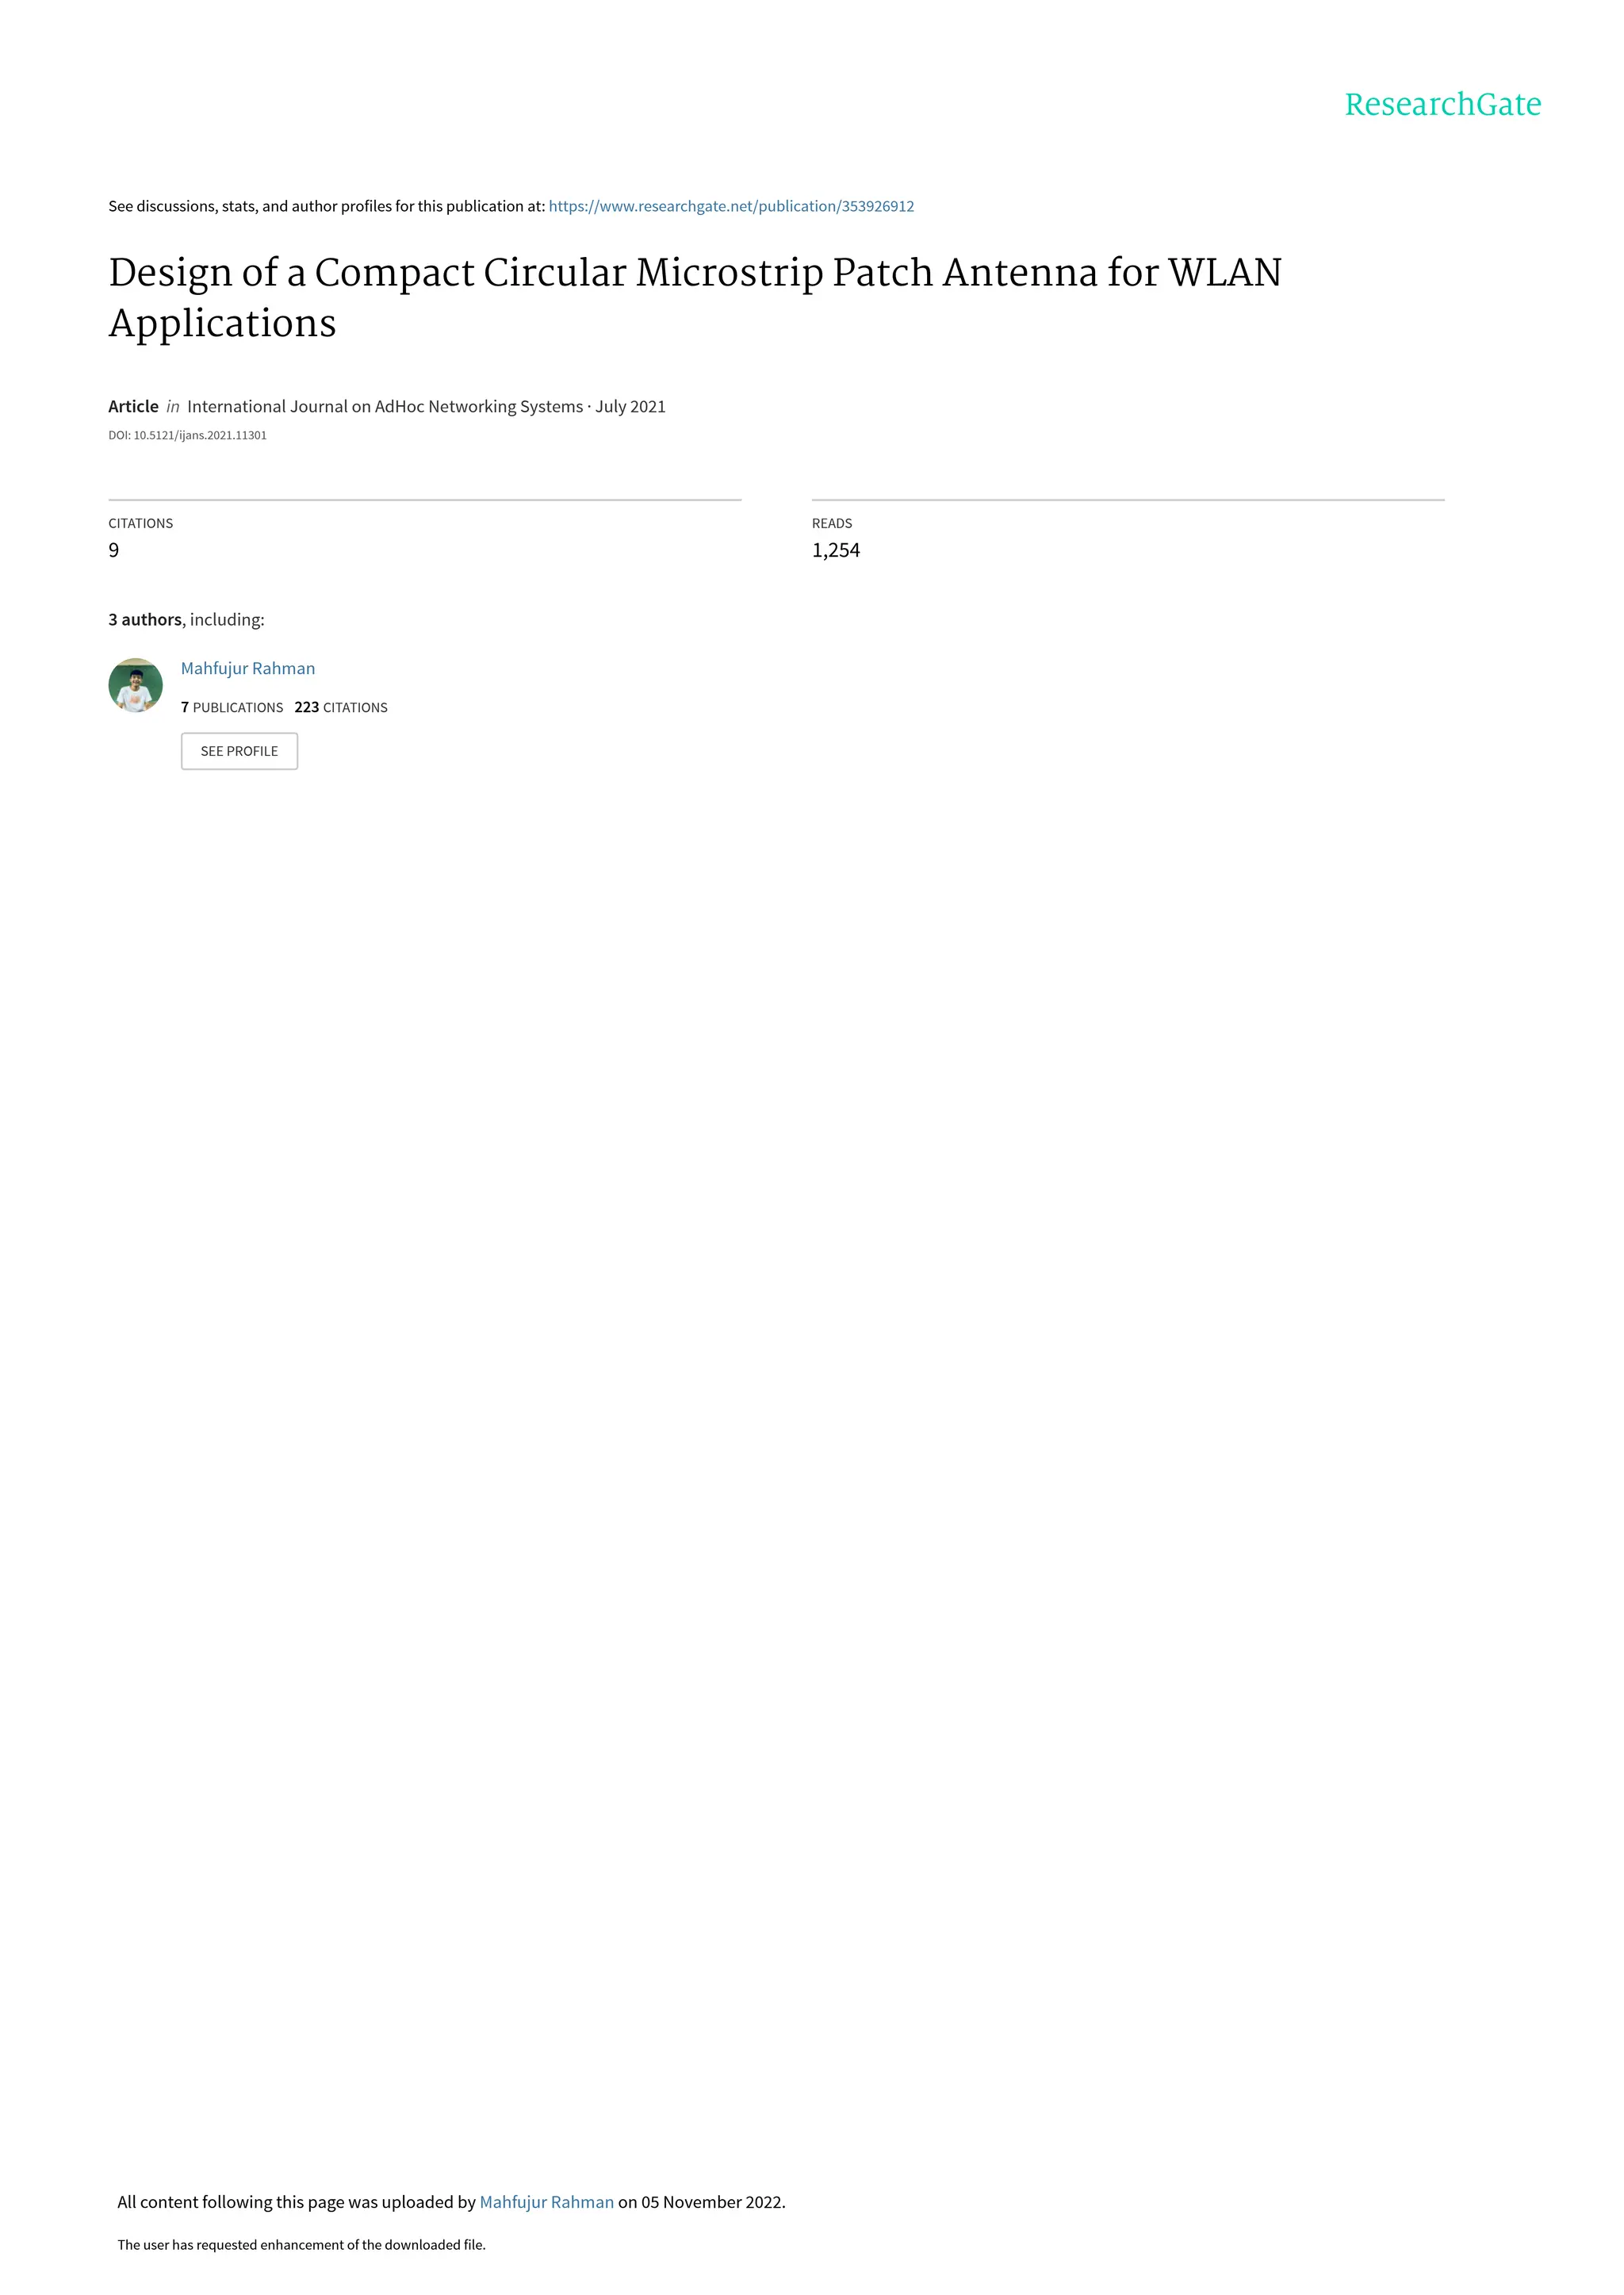Screen dimensions: 1624x2295
Task: Click the CITATIONS section label
Action: [140, 523]
